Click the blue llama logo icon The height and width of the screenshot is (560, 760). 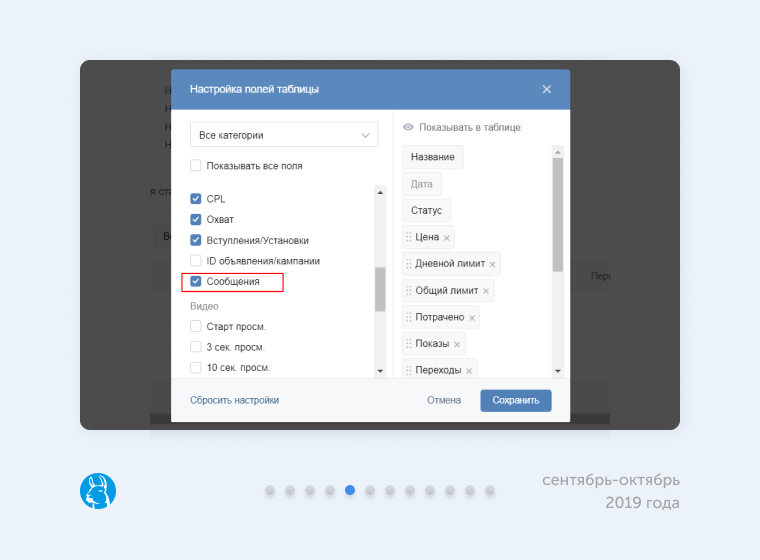(98, 491)
